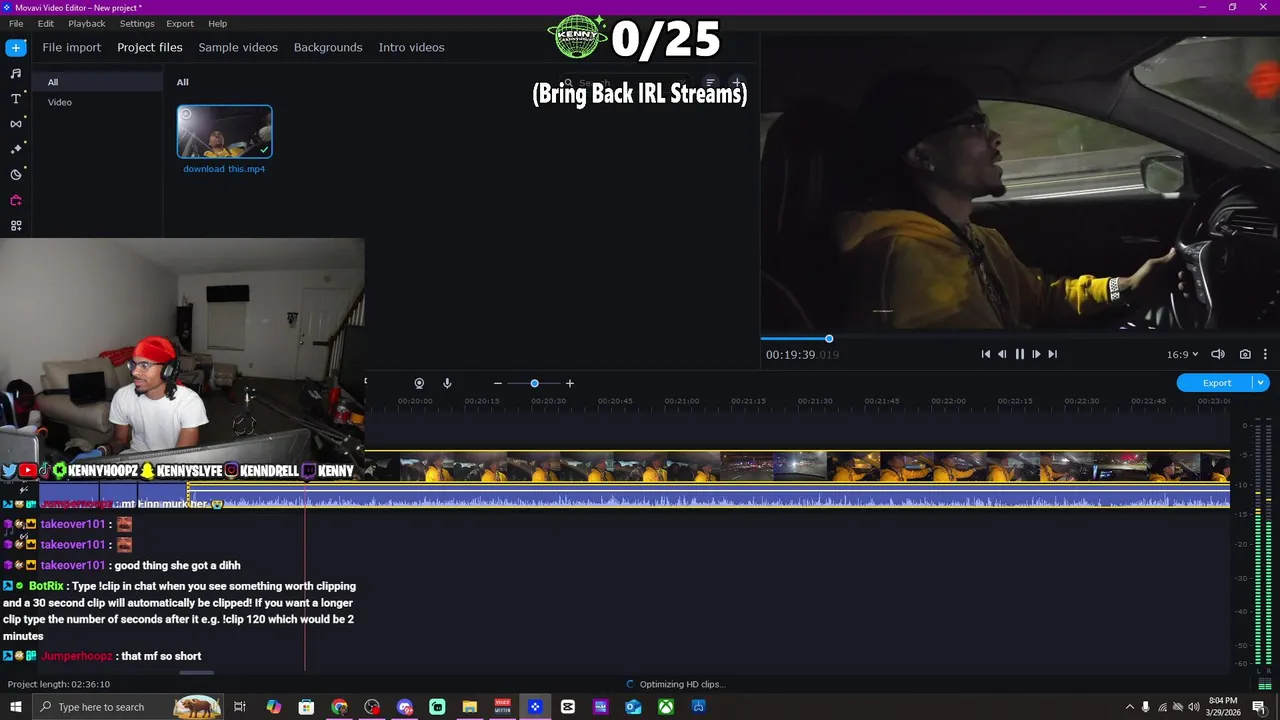Skip to previous clip in player
This screenshot has height=720, width=1280.
tap(986, 354)
